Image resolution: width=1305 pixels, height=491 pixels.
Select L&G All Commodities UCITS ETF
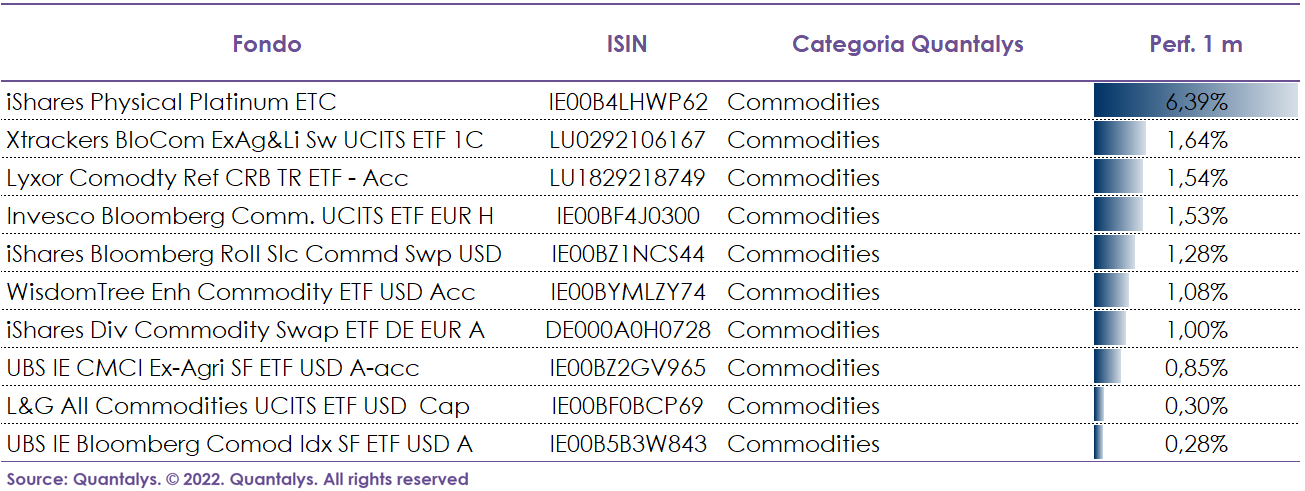tap(238, 406)
